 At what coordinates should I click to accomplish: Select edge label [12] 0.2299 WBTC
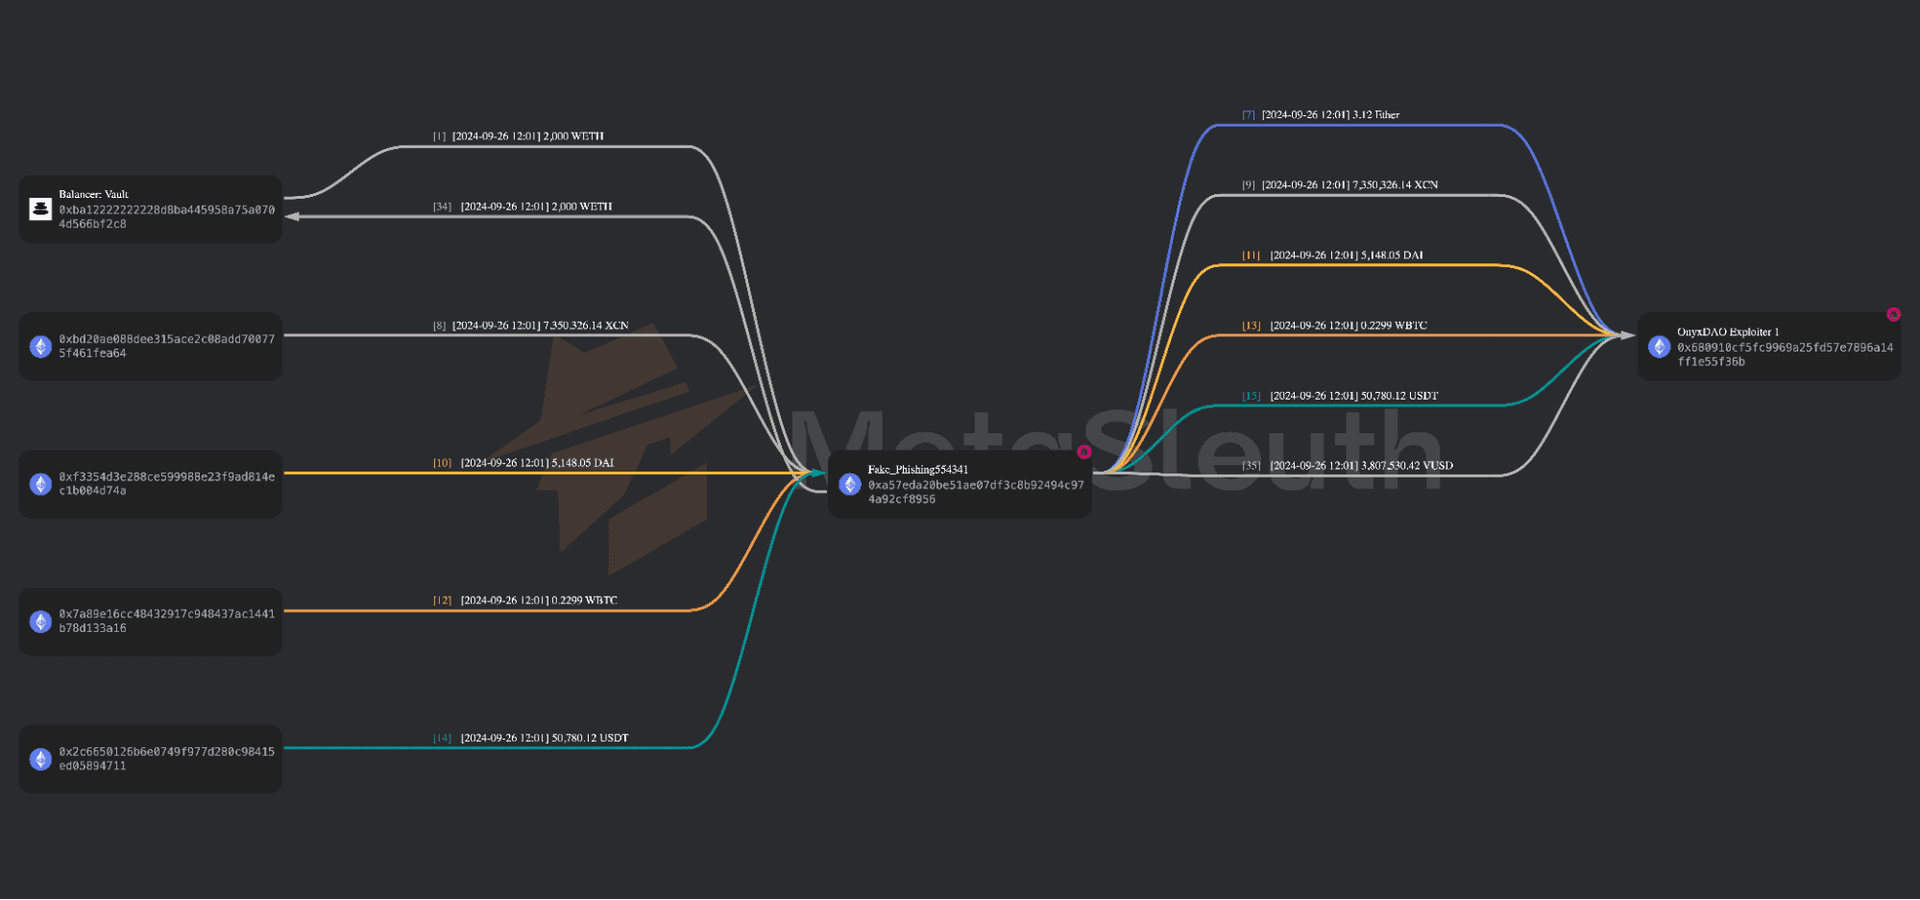525,601
